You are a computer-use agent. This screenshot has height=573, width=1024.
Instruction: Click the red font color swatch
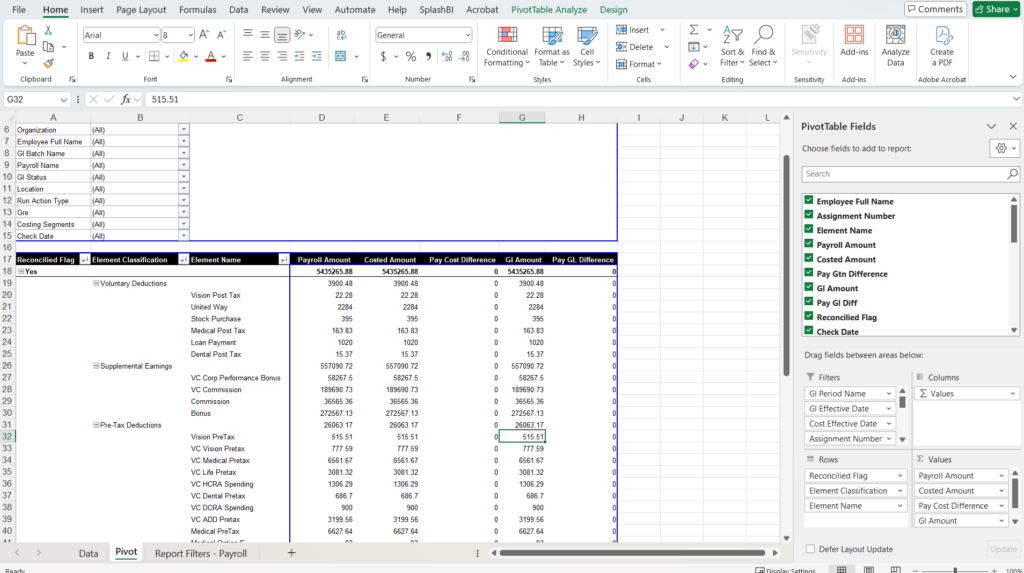coord(211,56)
